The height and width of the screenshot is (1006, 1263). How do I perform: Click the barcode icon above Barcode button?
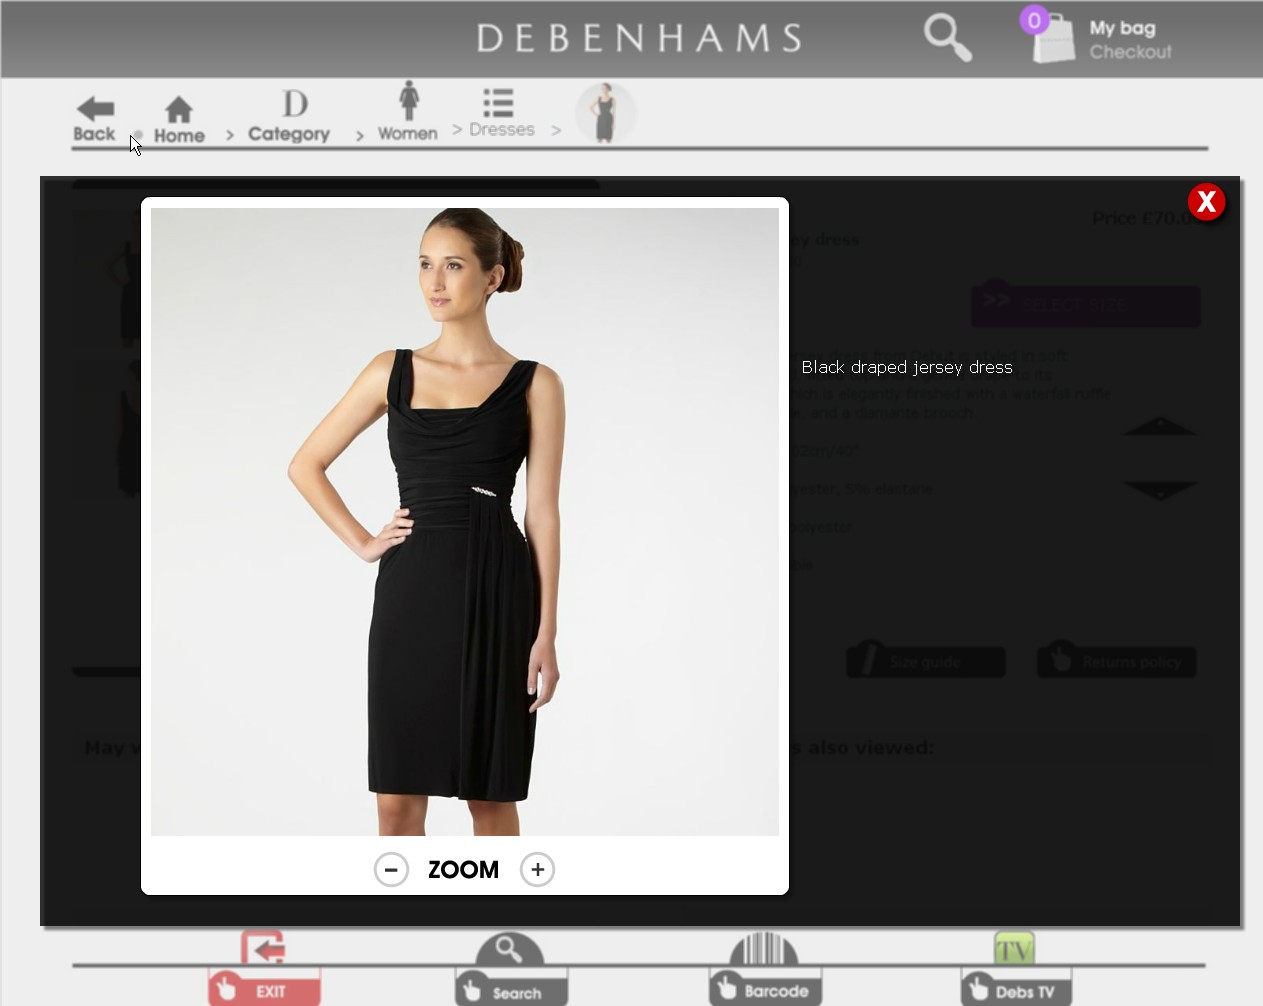click(x=765, y=949)
